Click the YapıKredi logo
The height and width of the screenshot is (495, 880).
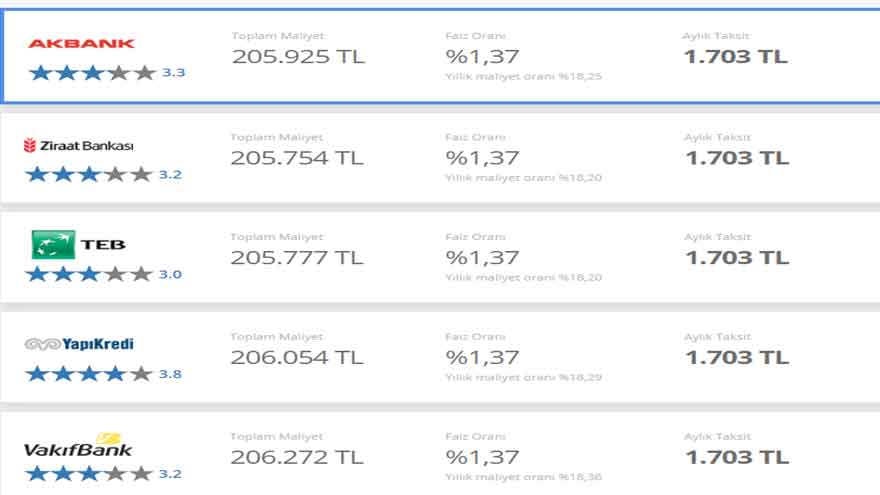click(x=79, y=344)
